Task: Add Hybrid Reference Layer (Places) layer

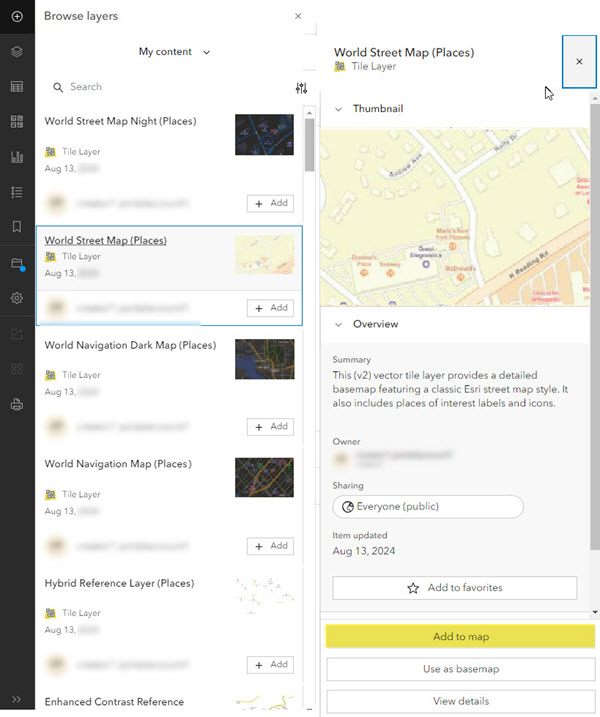Action: point(270,665)
